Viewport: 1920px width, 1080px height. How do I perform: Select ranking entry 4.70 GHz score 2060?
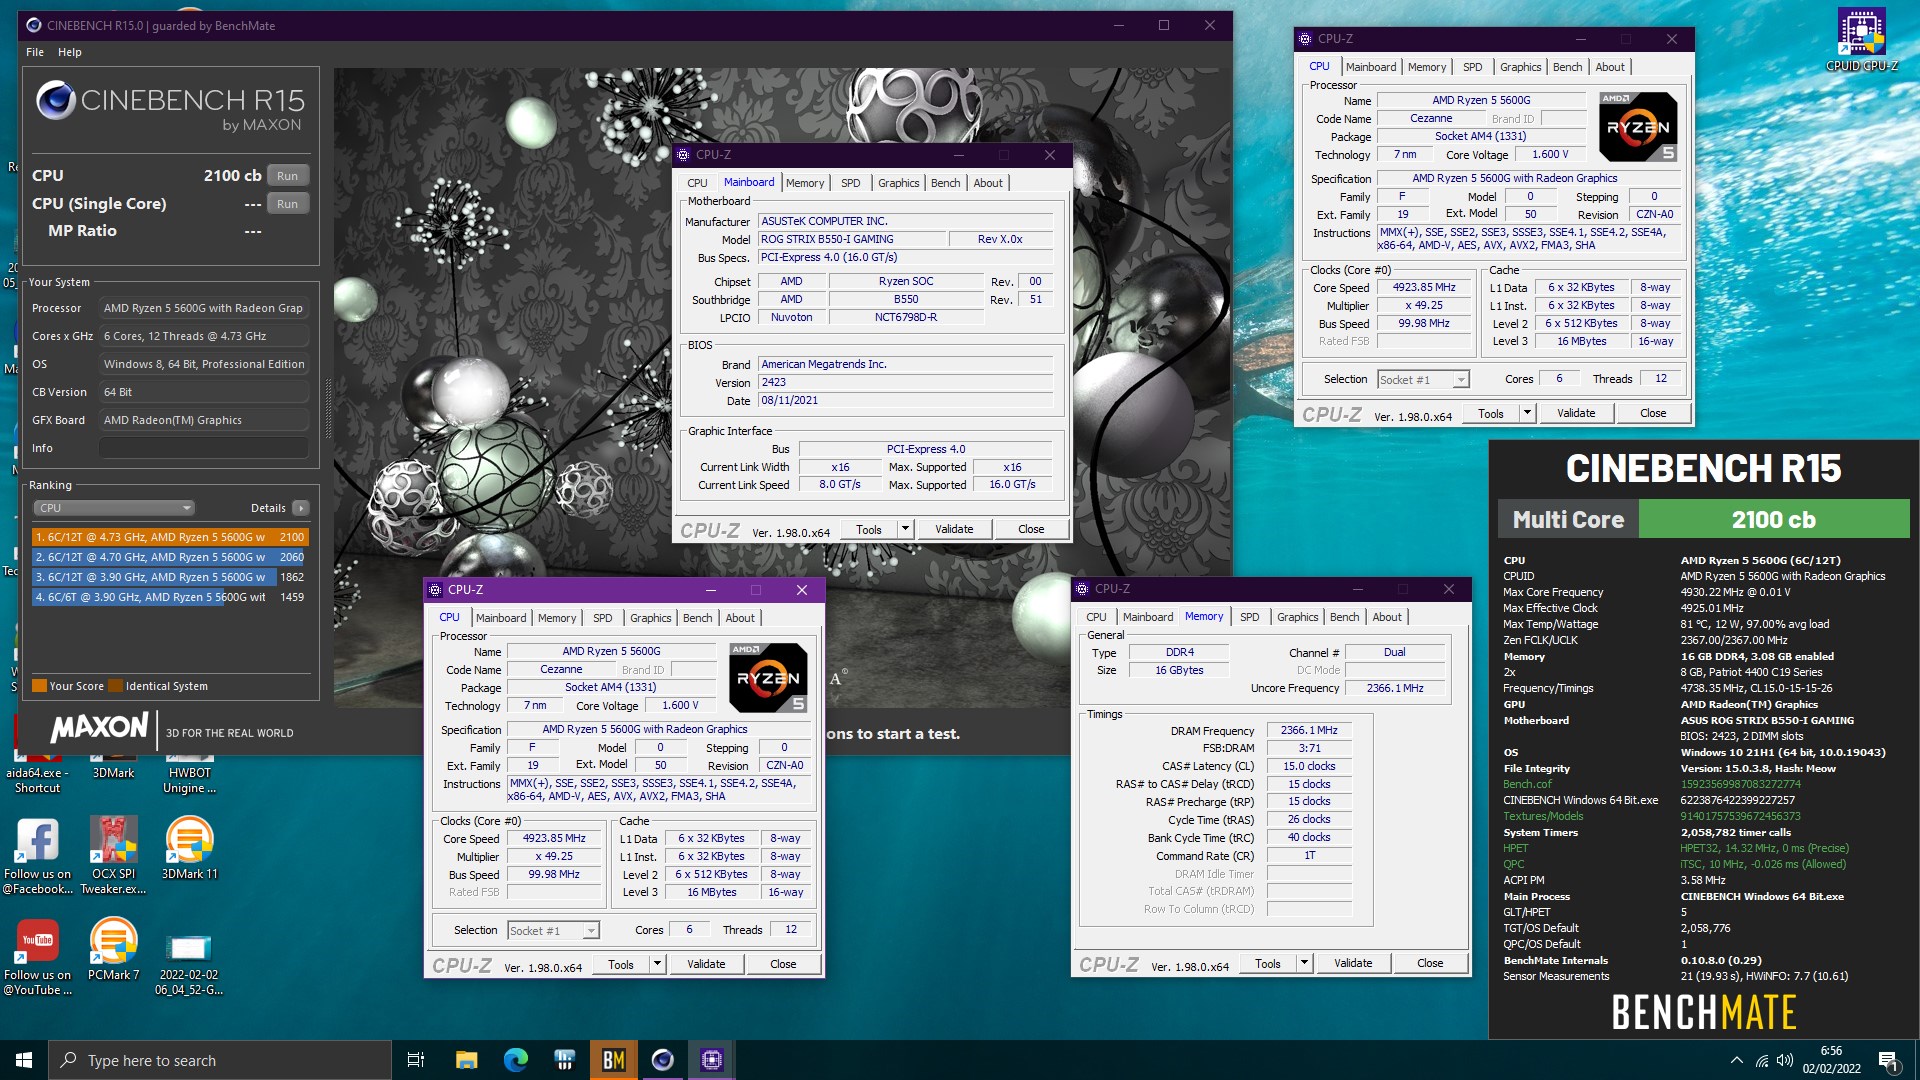pos(170,557)
